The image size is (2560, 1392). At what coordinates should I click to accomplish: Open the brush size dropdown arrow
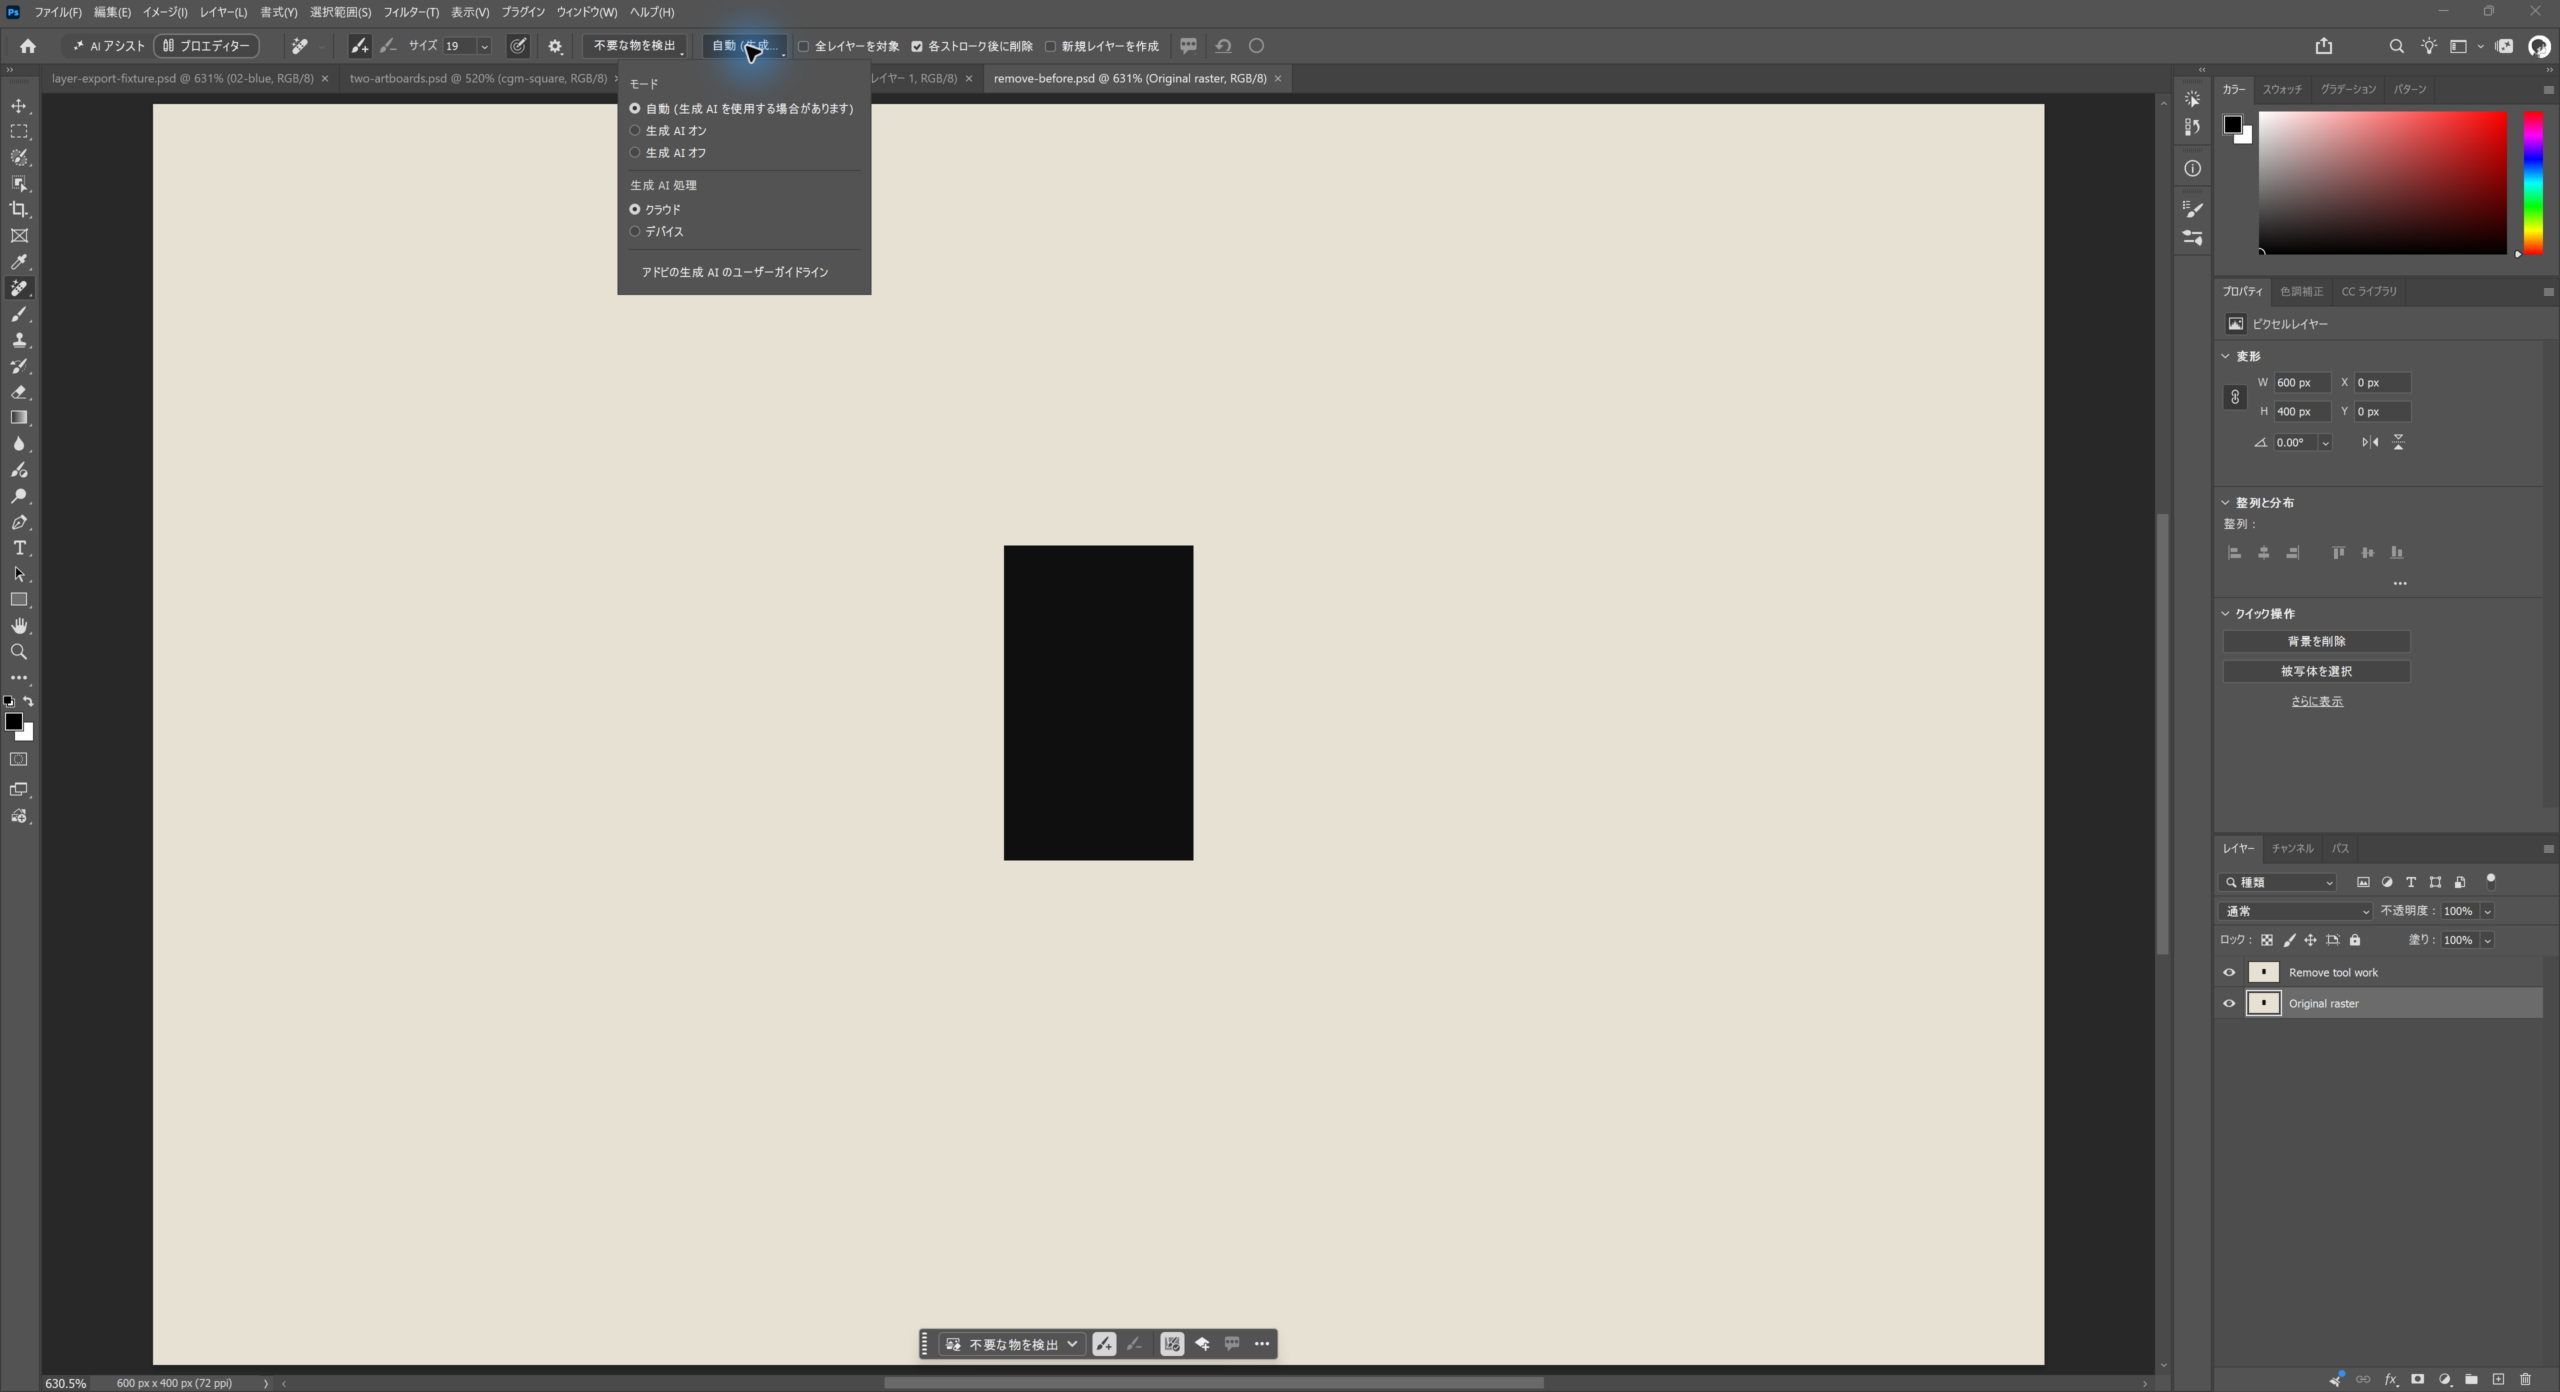(x=484, y=46)
